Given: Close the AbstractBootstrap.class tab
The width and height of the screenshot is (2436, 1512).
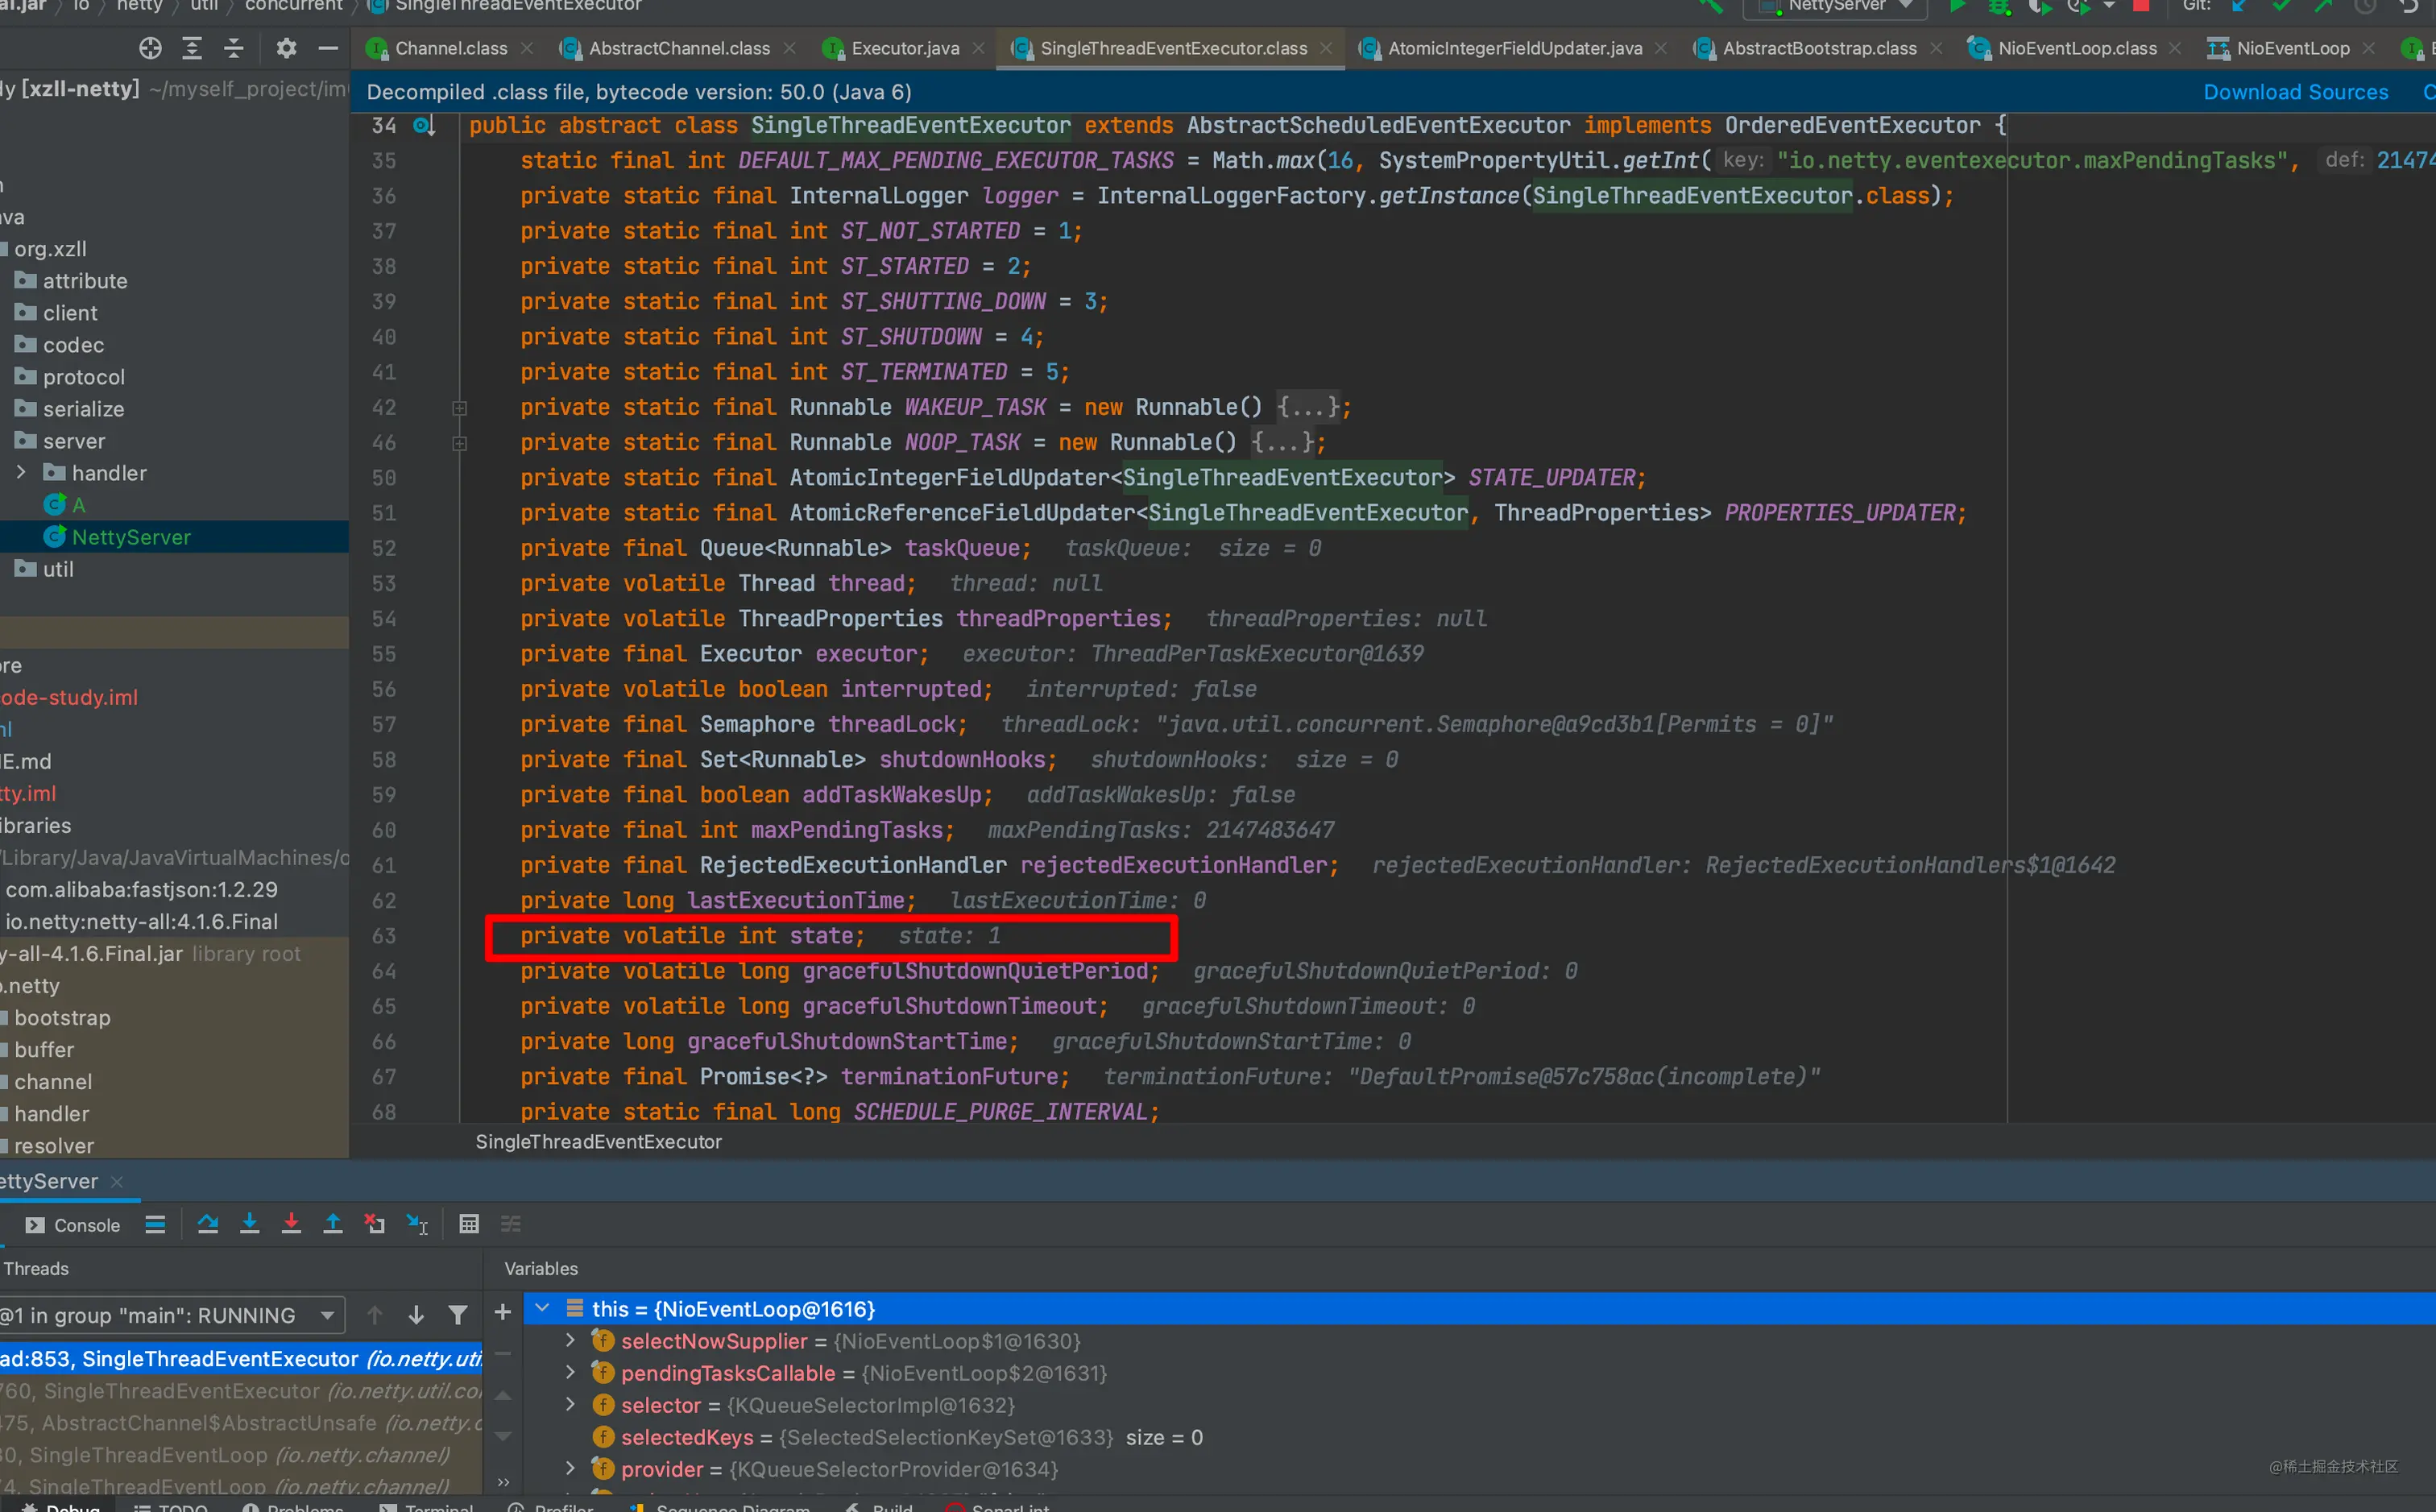Looking at the screenshot, I should pyautogui.click(x=1936, y=48).
